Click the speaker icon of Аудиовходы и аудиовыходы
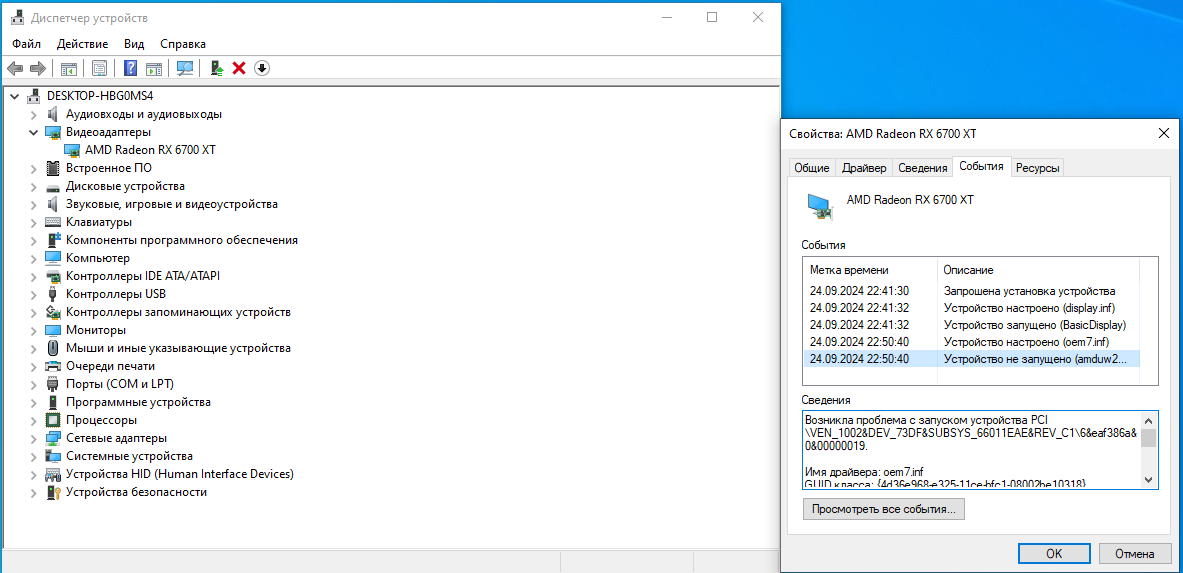Viewport: 1183px width, 573px height. (53, 114)
